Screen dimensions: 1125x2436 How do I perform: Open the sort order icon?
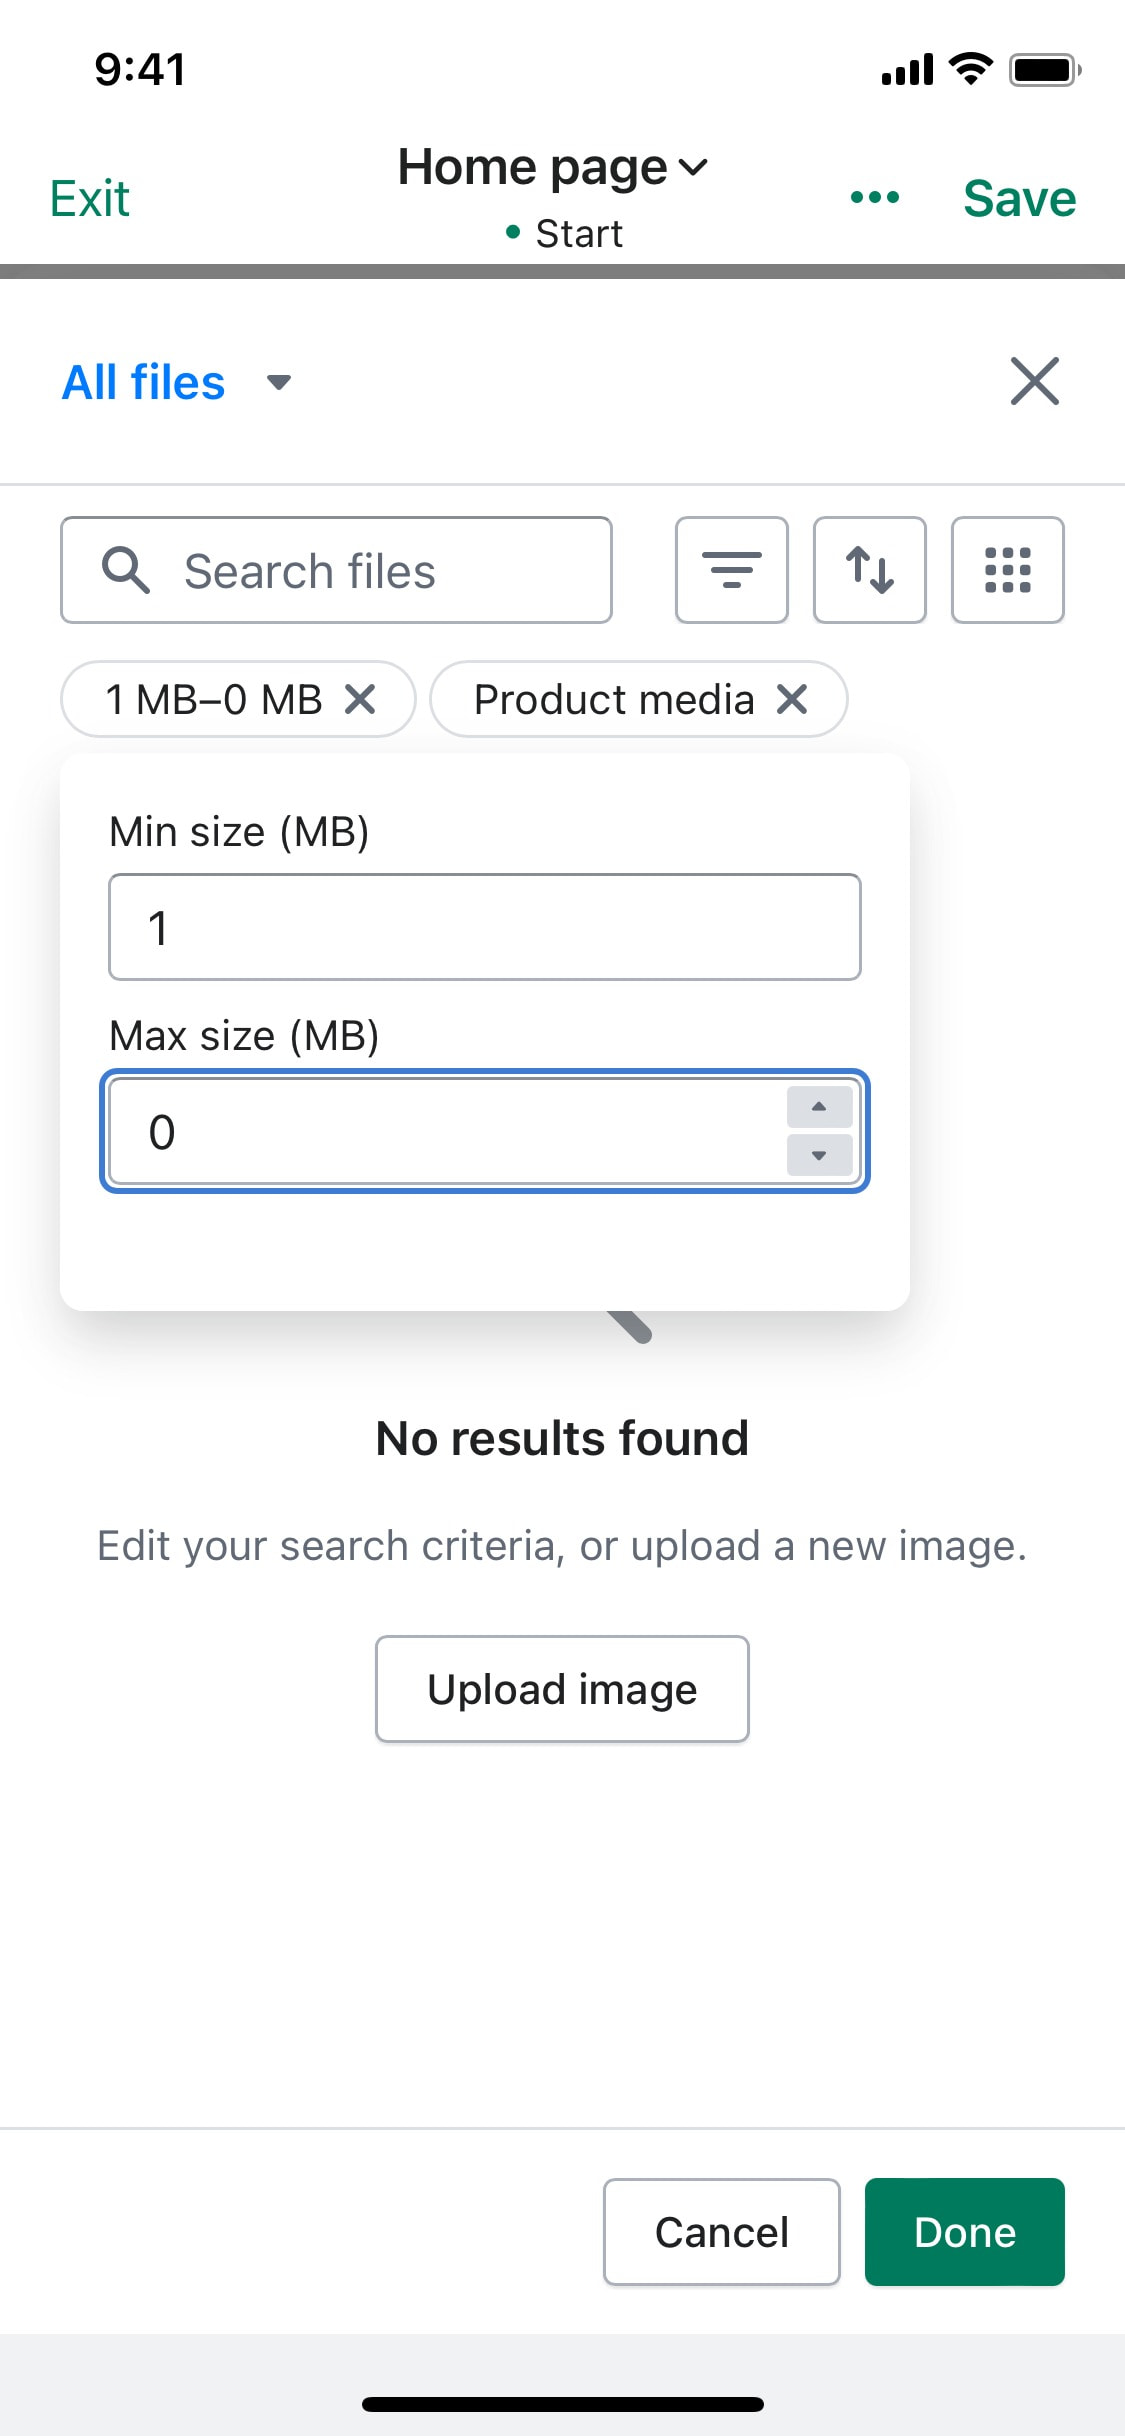tap(869, 570)
